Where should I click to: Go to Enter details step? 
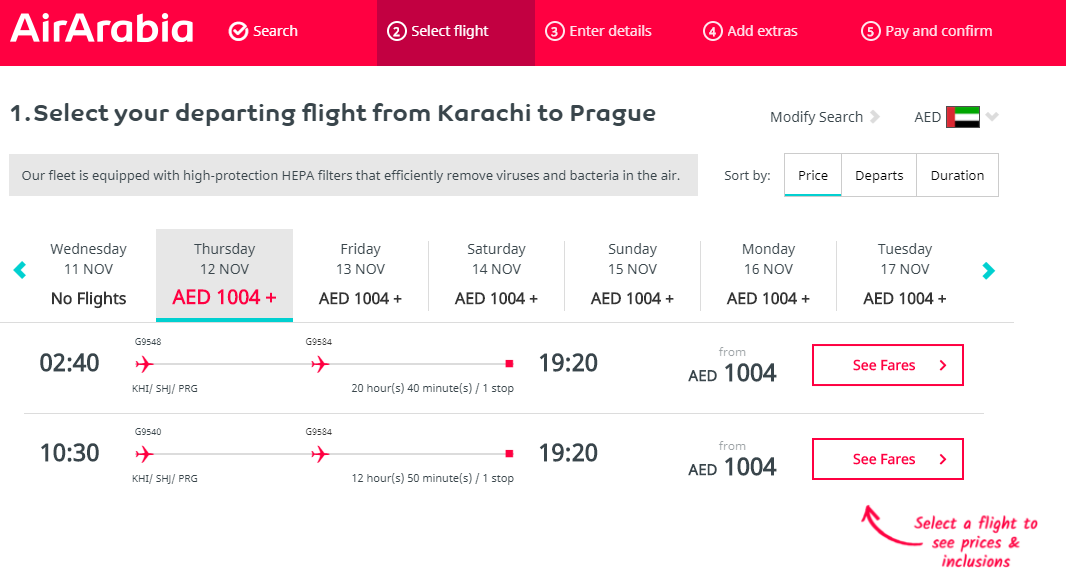point(598,31)
